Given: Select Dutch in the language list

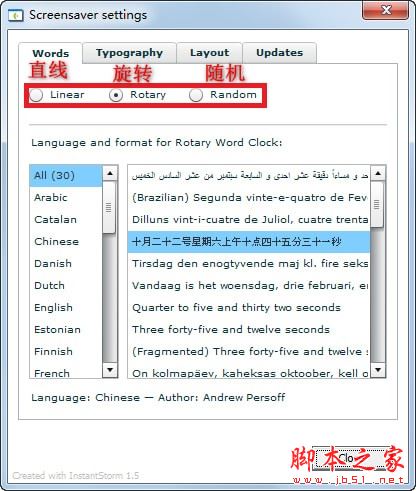Looking at the screenshot, I should [66, 285].
